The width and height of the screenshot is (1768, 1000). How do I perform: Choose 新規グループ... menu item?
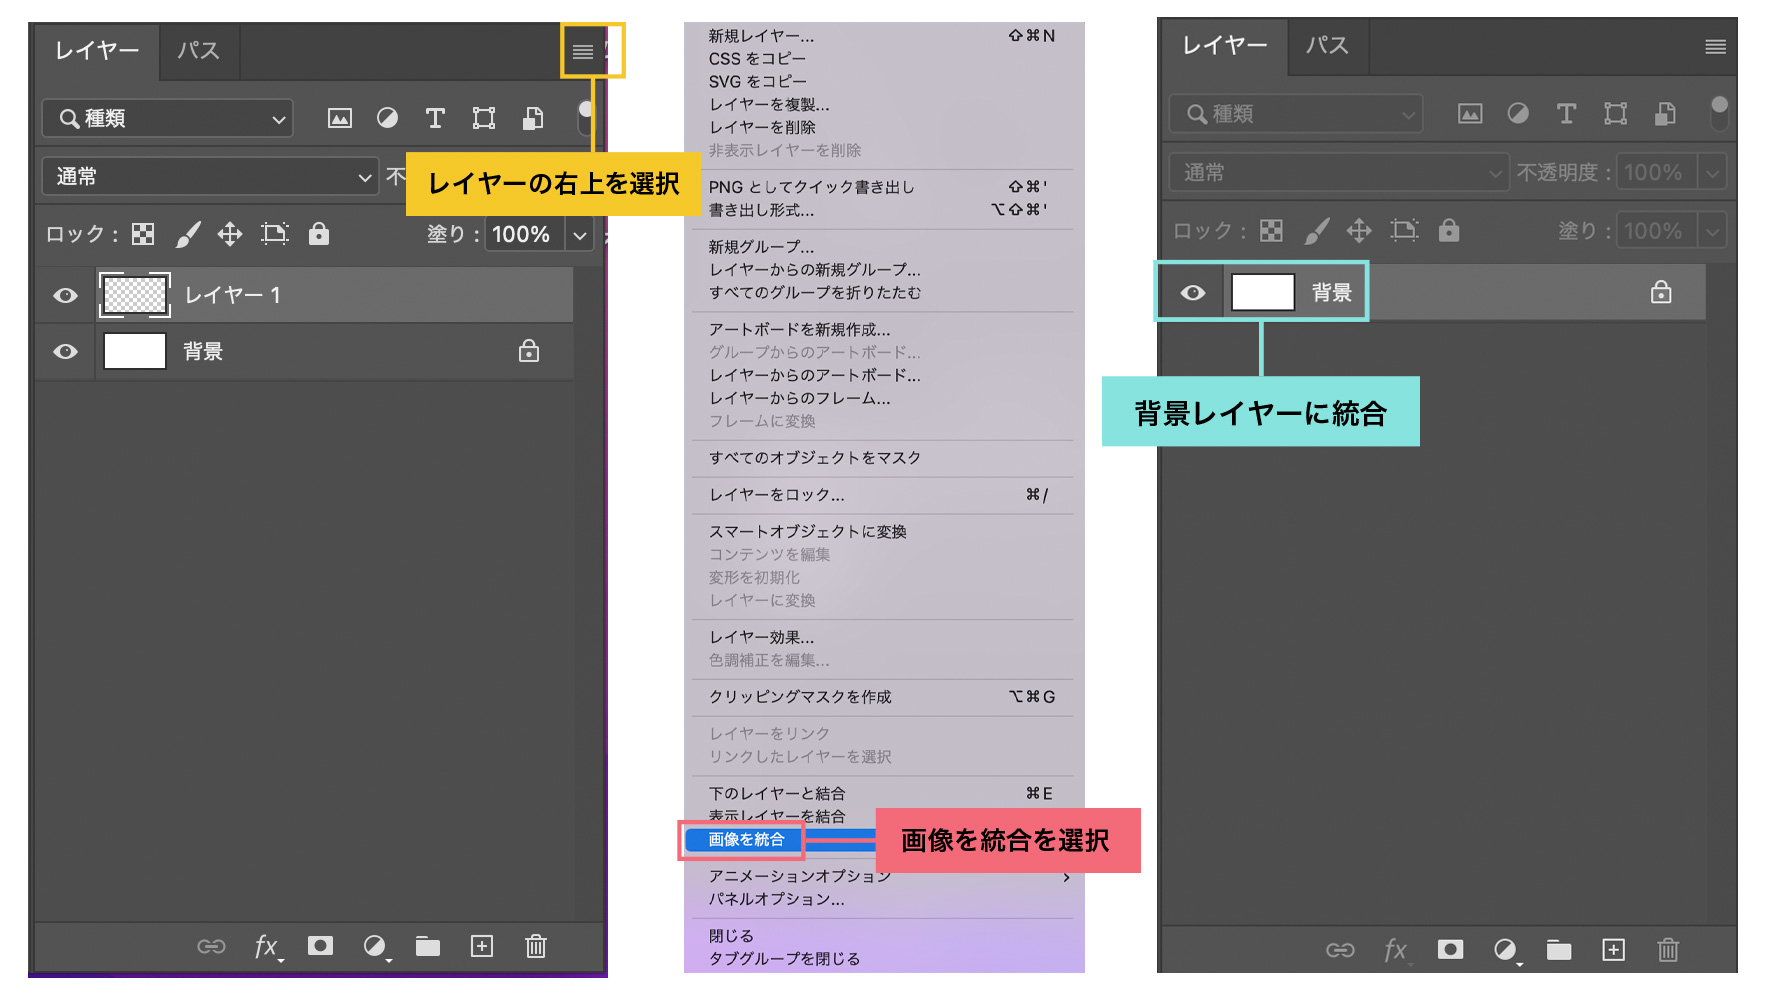tap(761, 246)
